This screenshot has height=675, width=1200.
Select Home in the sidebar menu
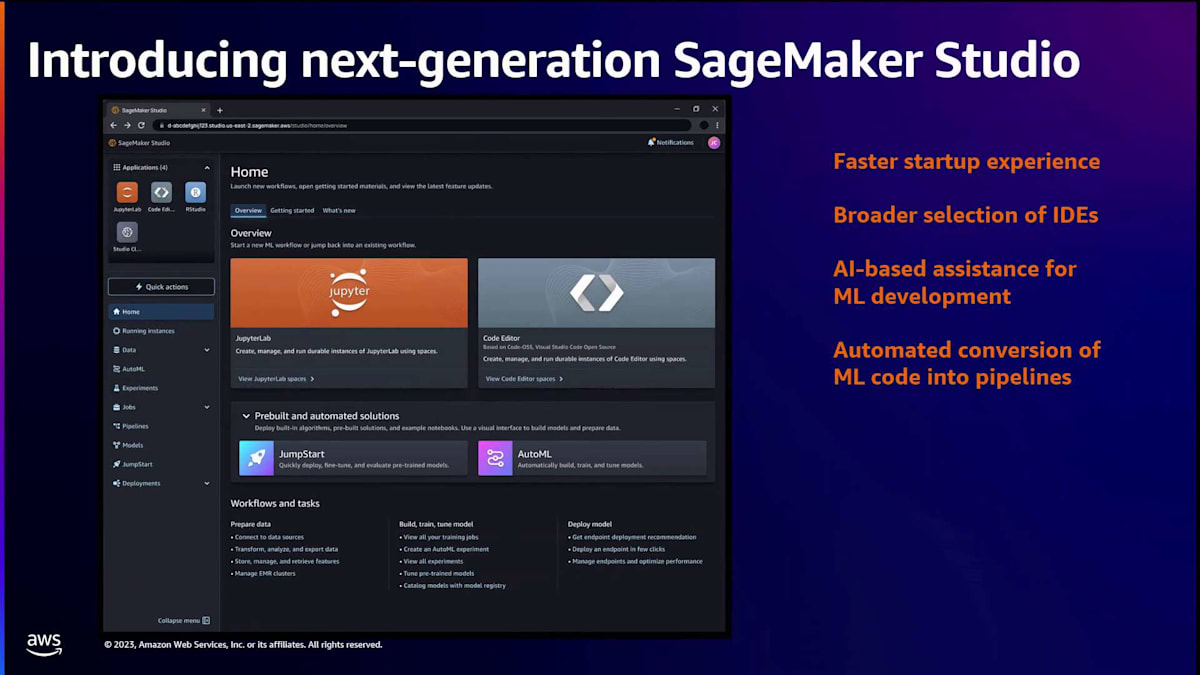161,311
